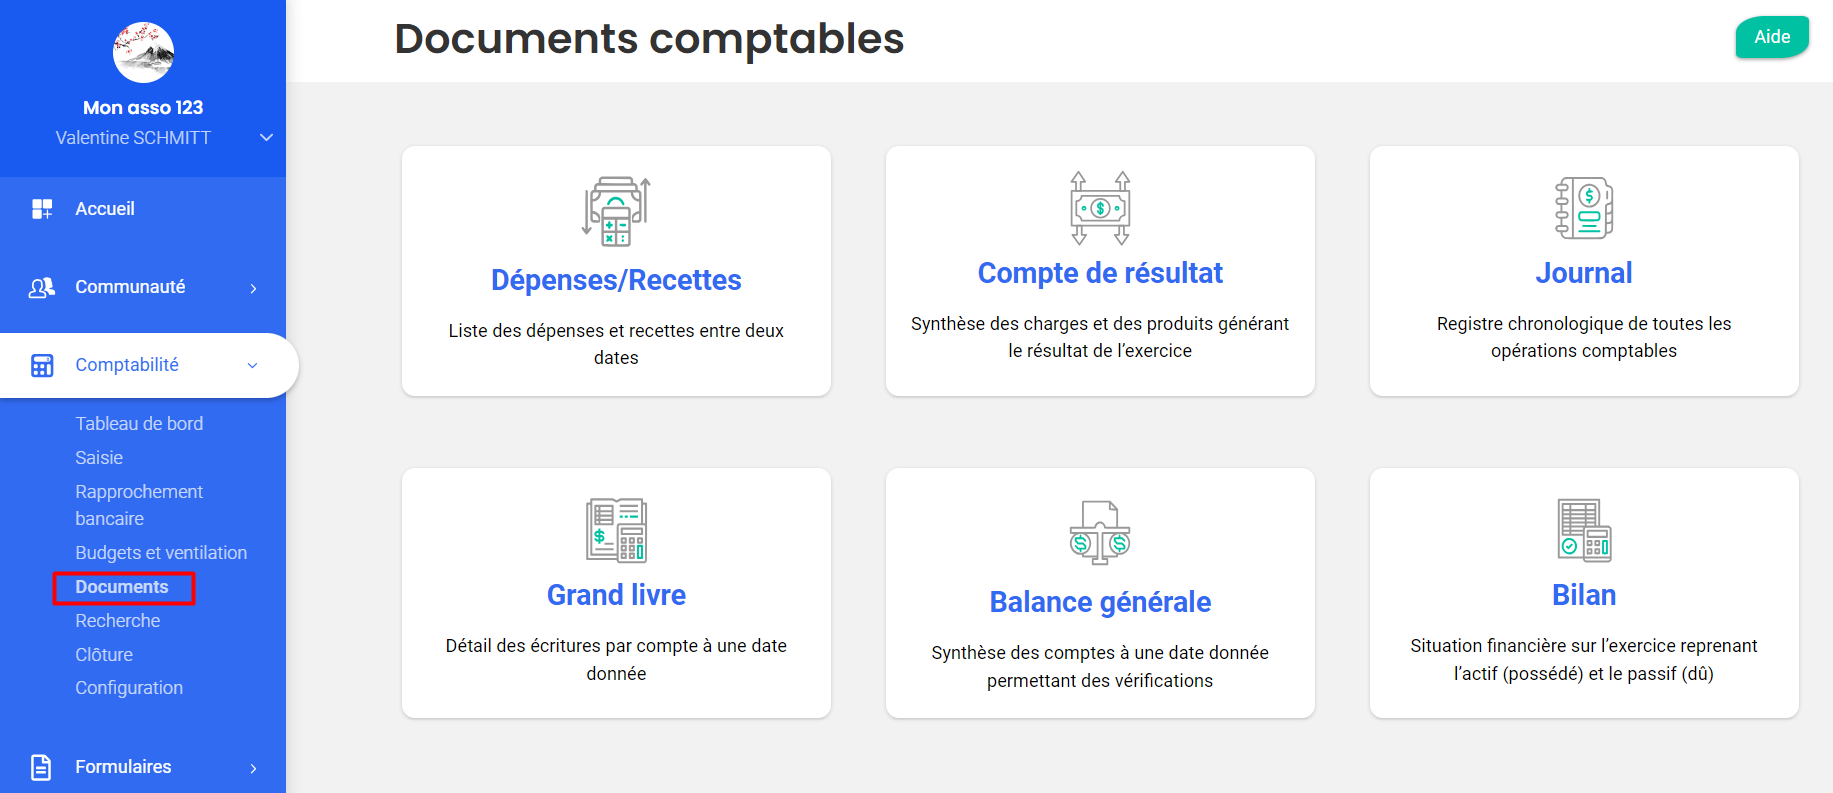1833x793 pixels.
Task: Click the Compte de résultat money icon
Action: click(x=1100, y=208)
